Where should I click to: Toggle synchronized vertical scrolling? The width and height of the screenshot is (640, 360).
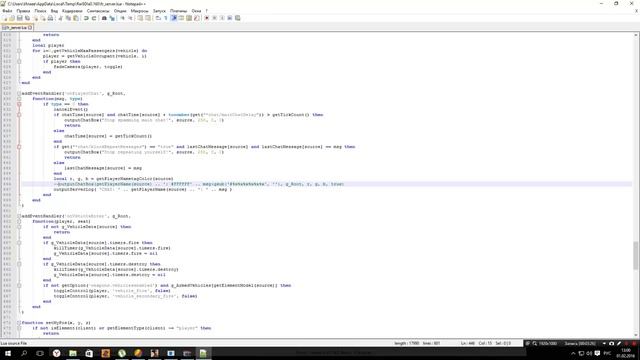point(140,18)
